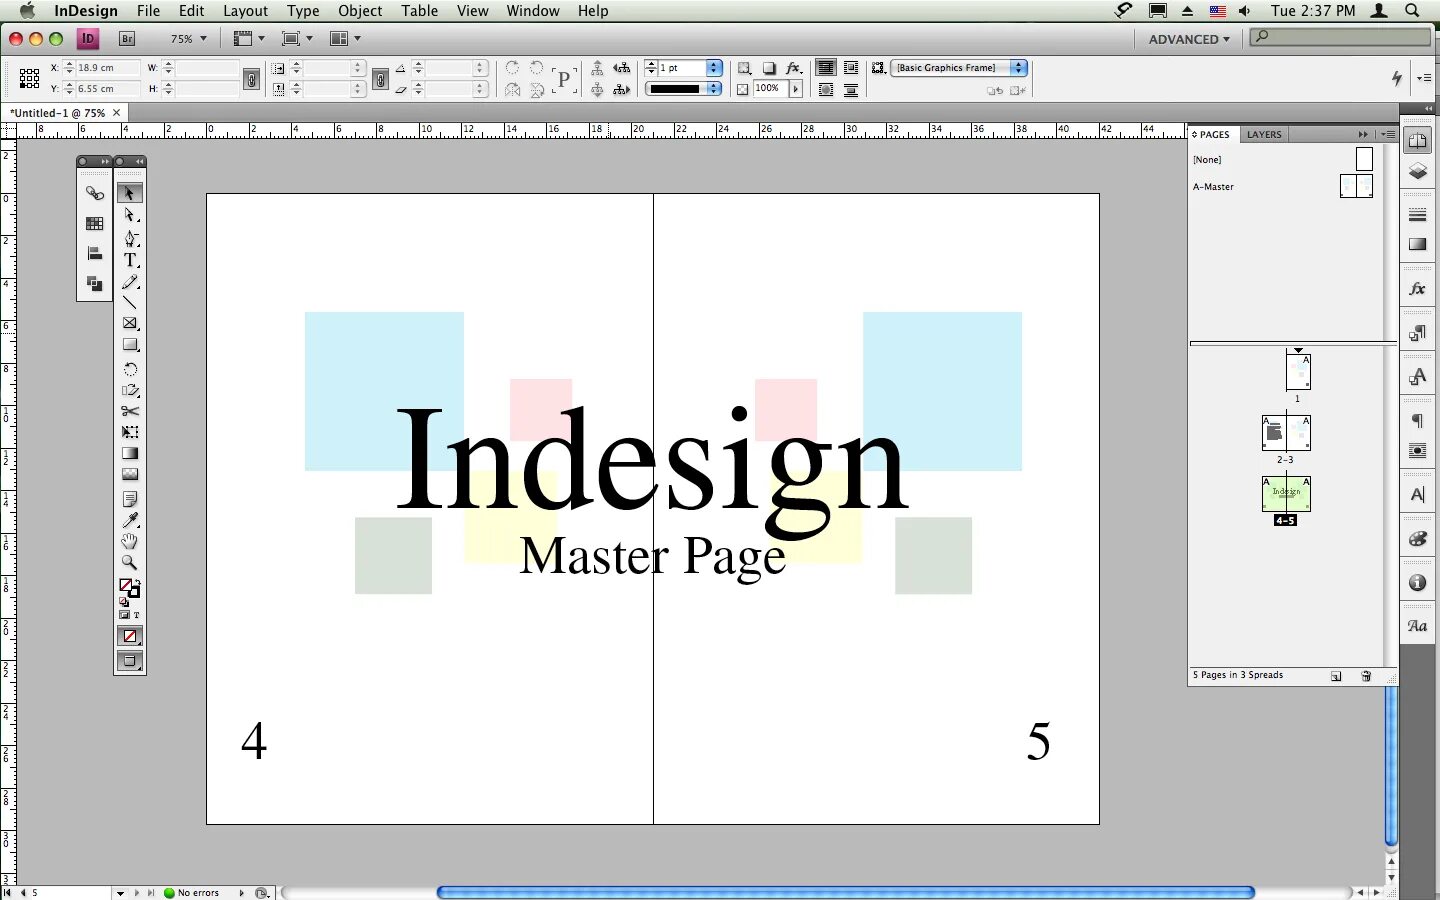Open the page number dropdown in status bar
This screenshot has width=1440, height=900.
point(120,893)
